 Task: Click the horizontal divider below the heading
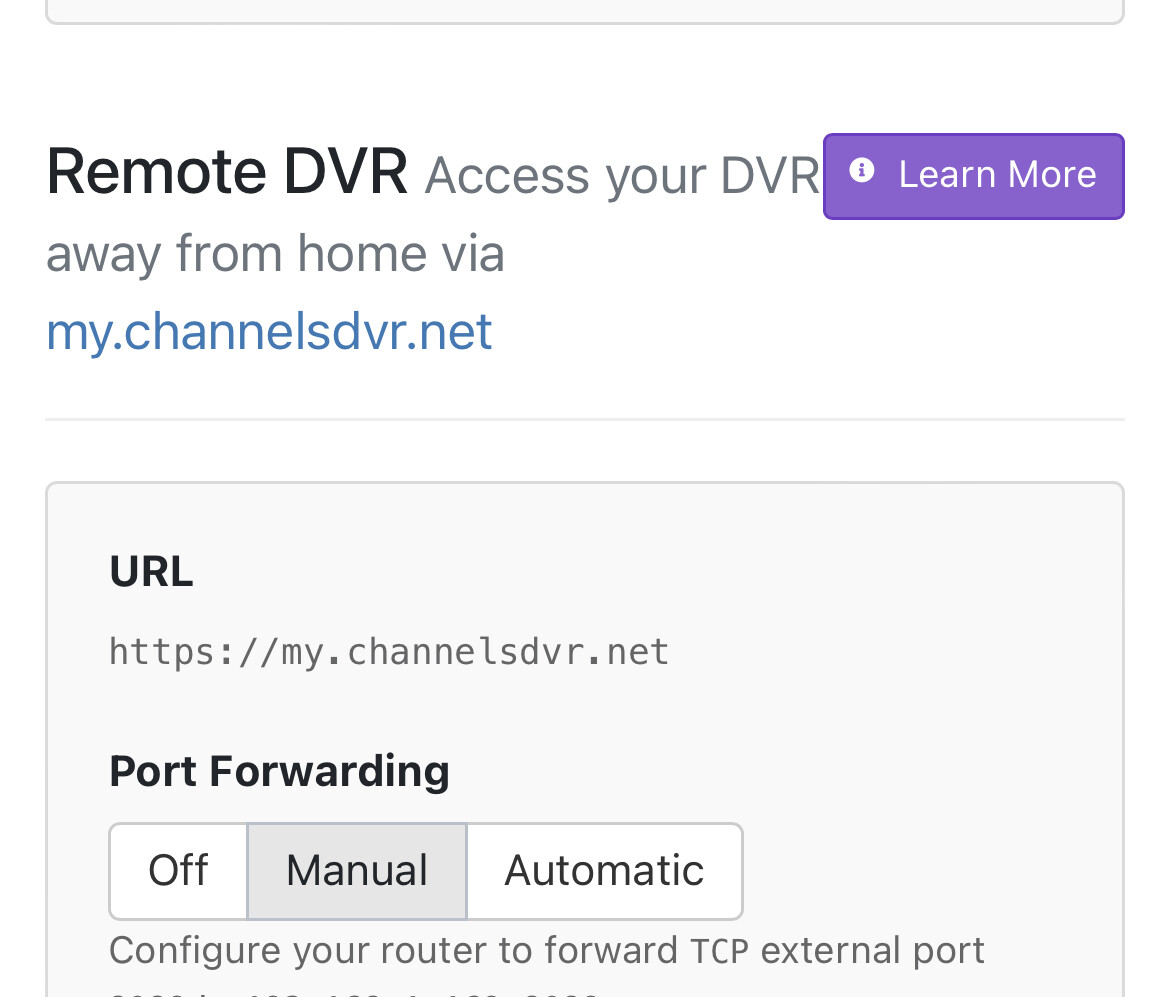click(585, 420)
